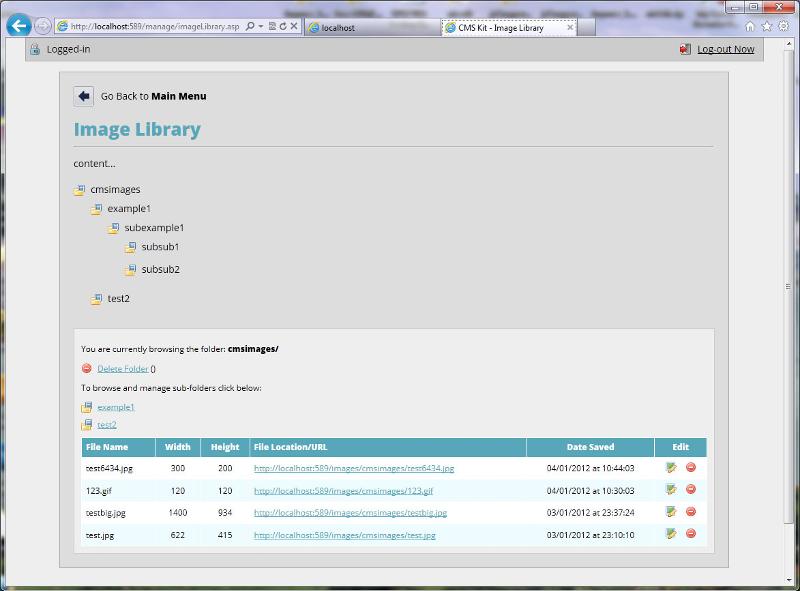Viewport: 800px width, 591px height.
Task: Click the Log-out Now door icon
Action: pos(685,49)
